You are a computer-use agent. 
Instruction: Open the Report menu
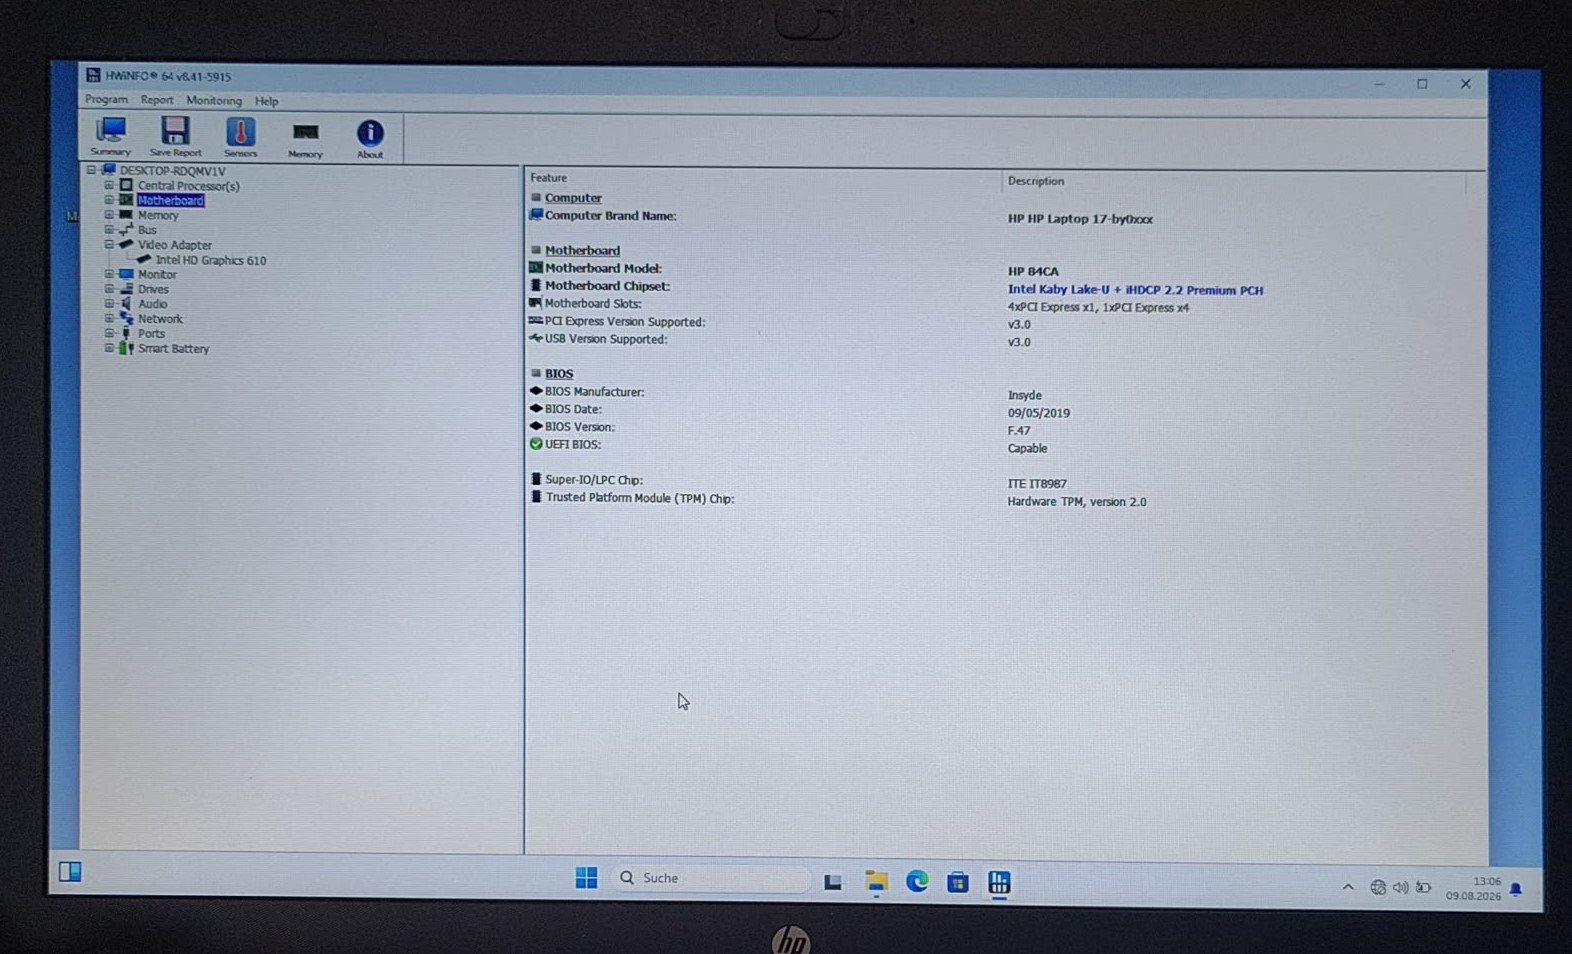[157, 100]
